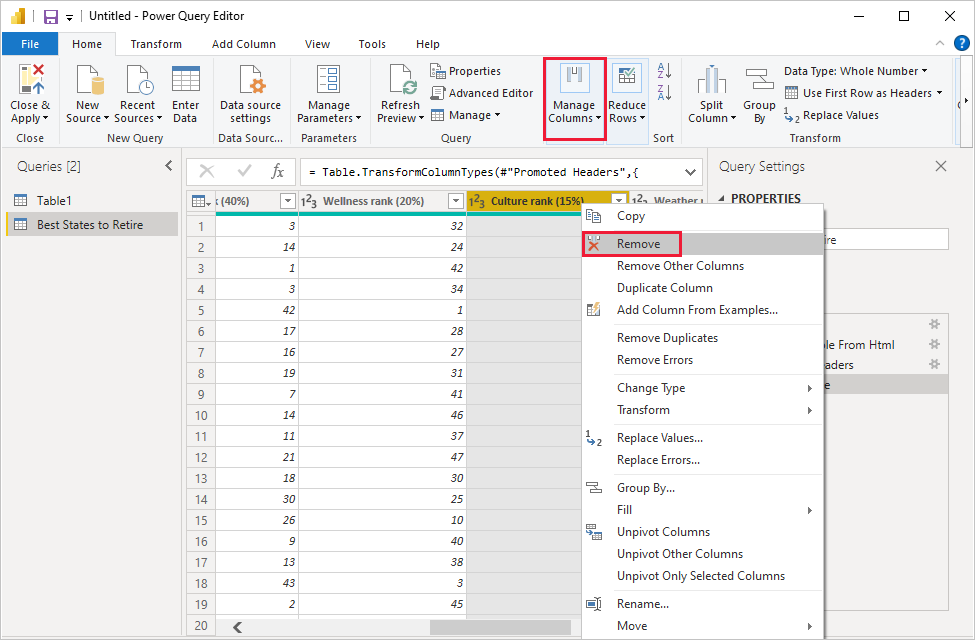Open the Change Type submenu
The width and height of the screenshot is (975, 640).
pos(703,388)
